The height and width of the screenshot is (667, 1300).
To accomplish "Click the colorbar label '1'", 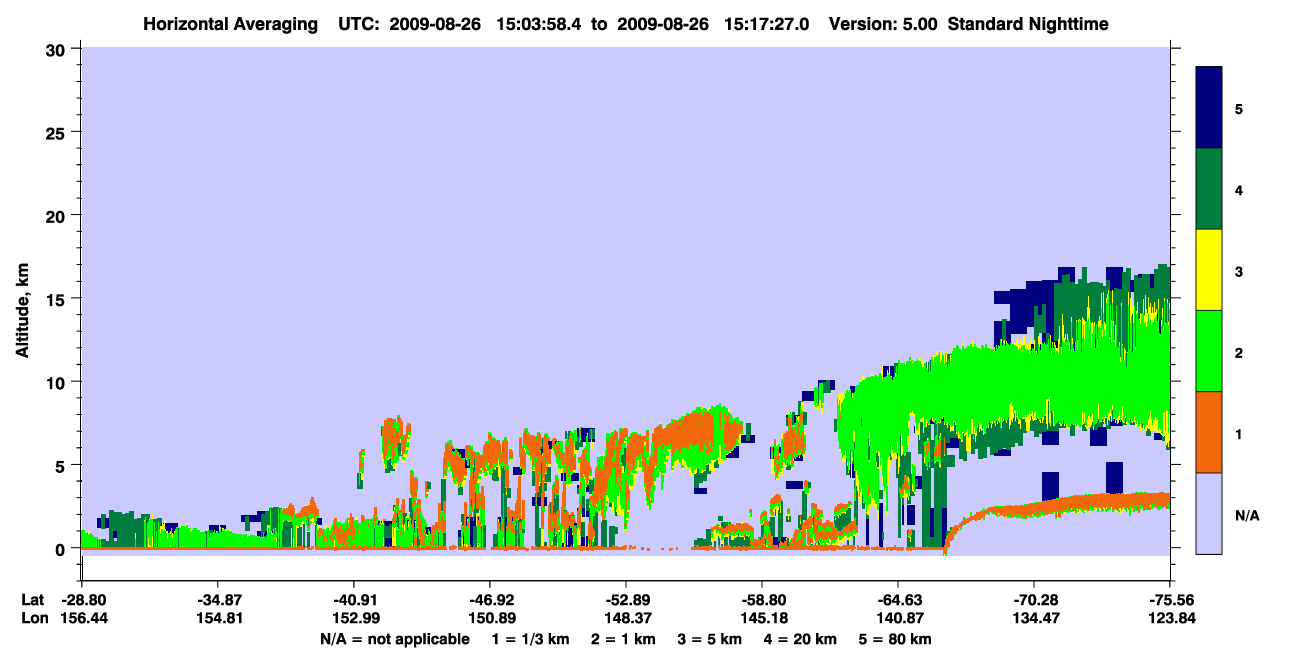I will (x=1239, y=433).
